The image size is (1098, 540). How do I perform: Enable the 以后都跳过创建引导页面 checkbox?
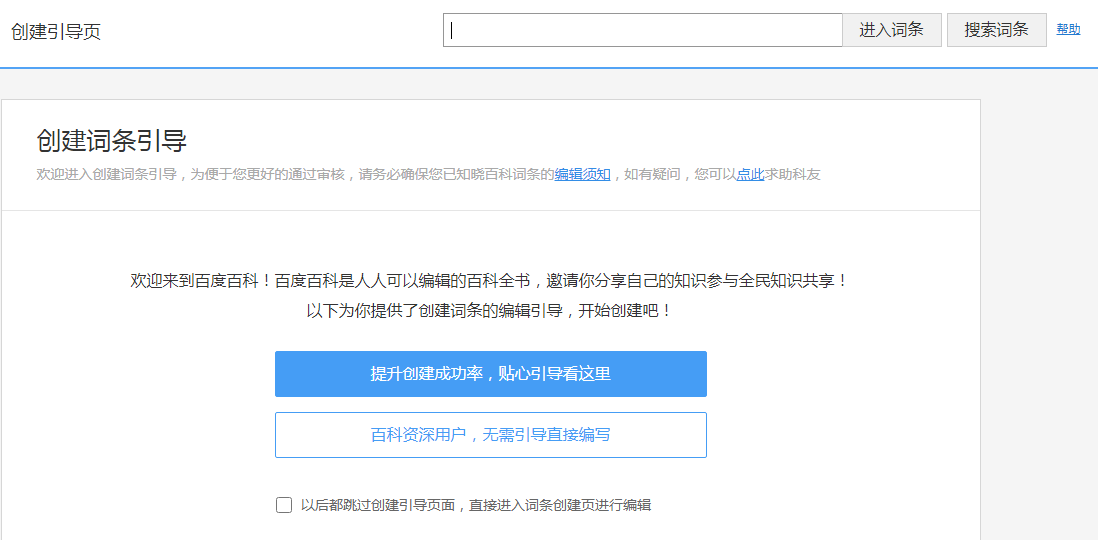point(284,505)
